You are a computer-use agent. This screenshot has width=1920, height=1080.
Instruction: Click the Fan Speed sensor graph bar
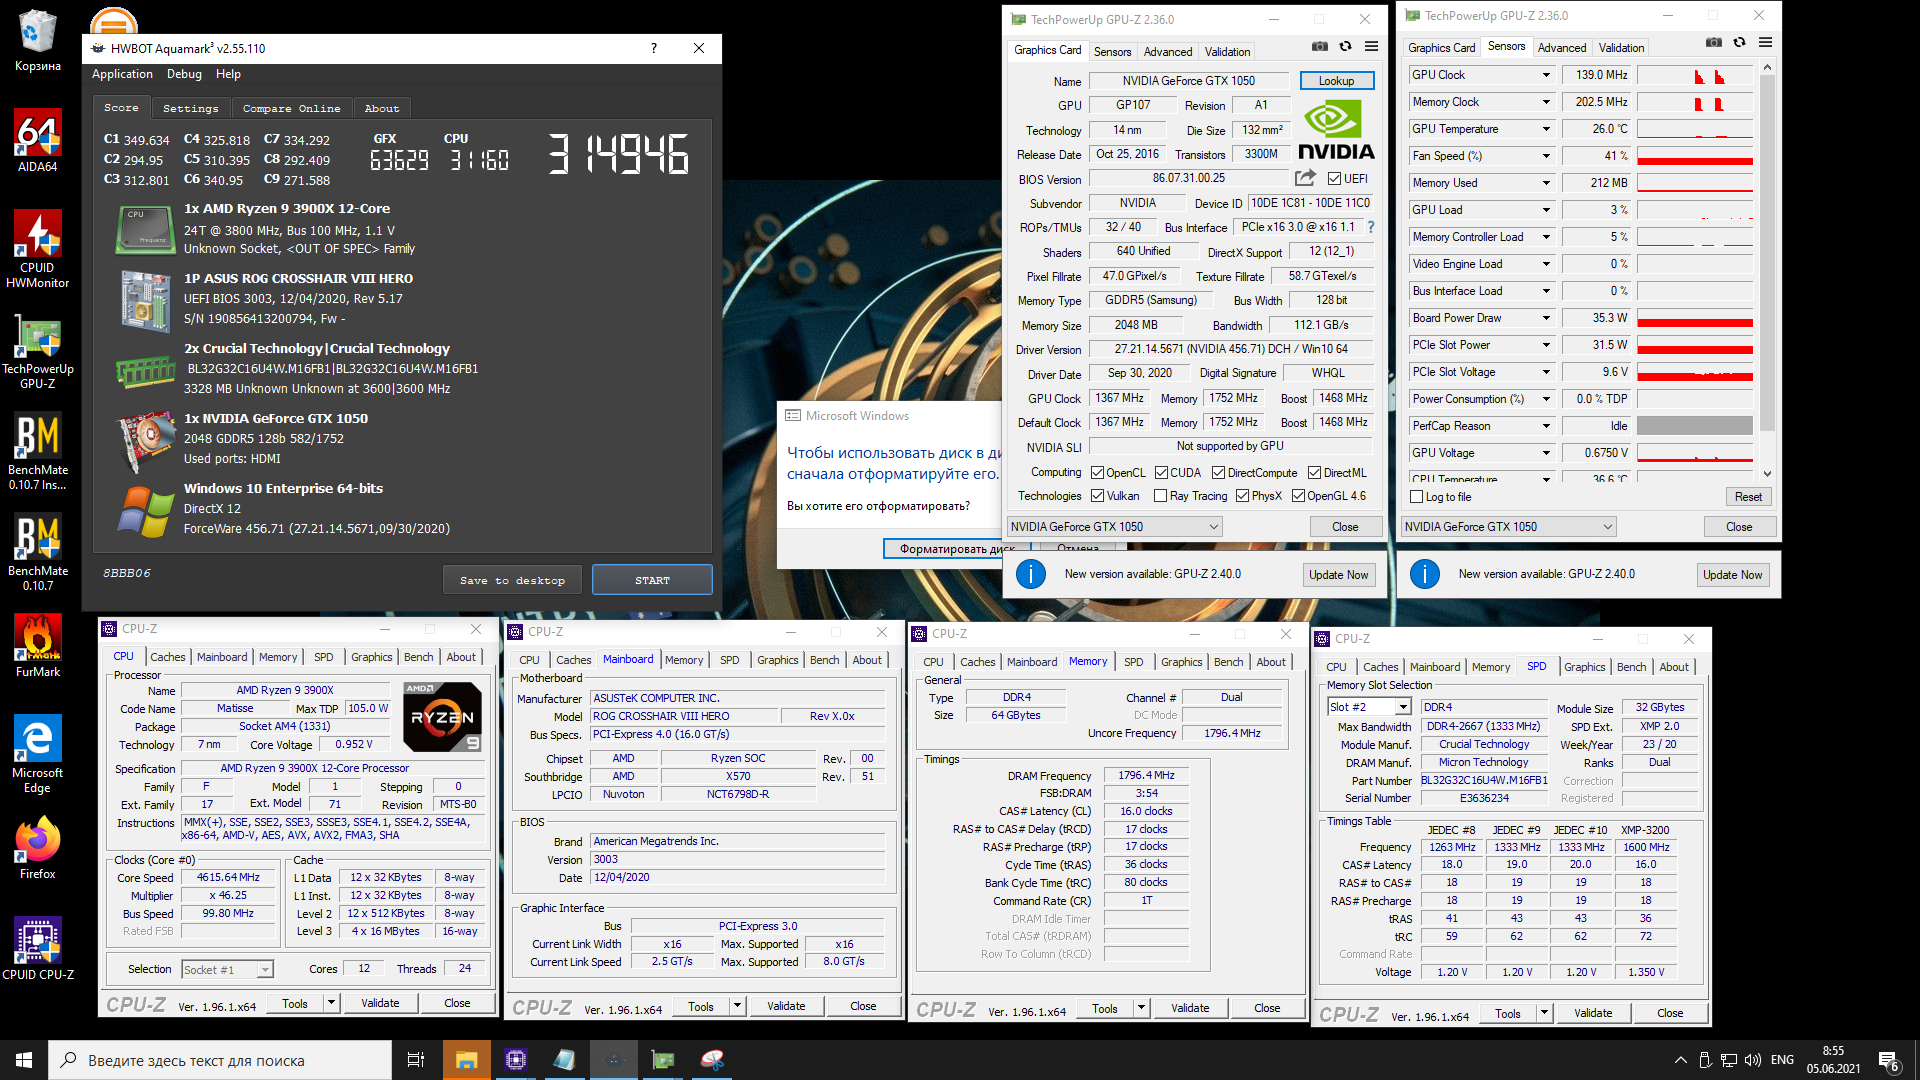click(x=1694, y=156)
